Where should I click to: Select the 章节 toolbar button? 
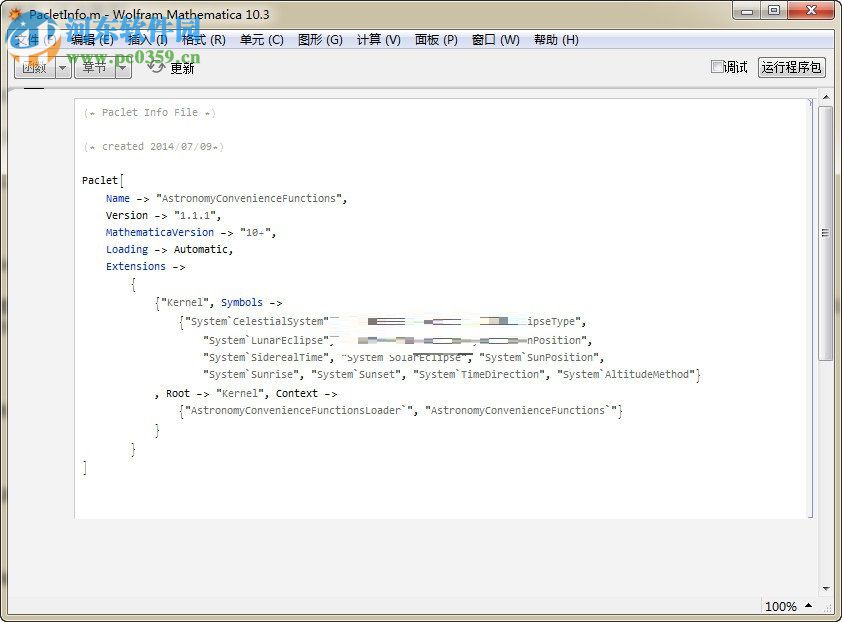click(x=96, y=67)
